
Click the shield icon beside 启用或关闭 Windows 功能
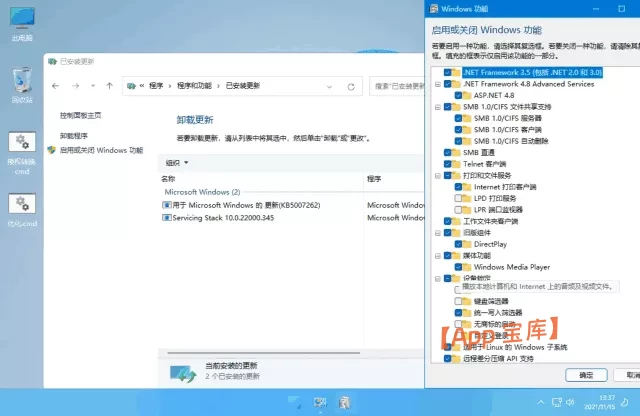click(x=51, y=150)
